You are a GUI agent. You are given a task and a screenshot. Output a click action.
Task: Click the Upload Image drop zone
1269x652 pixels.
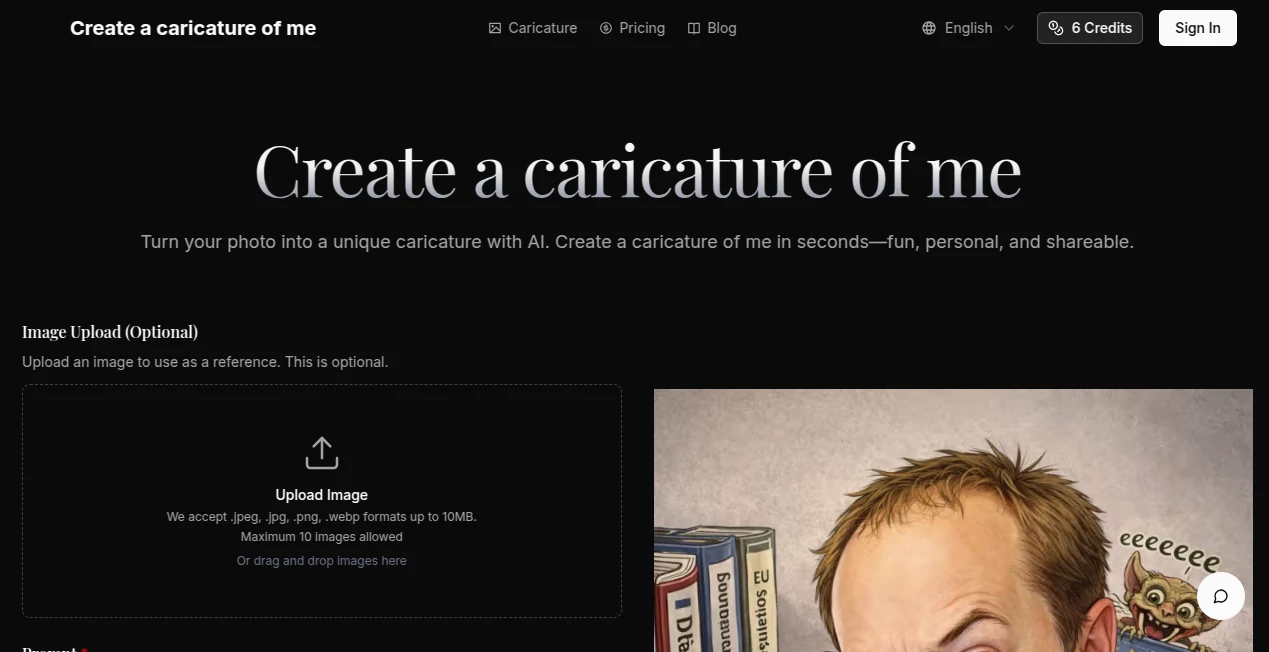pos(321,500)
